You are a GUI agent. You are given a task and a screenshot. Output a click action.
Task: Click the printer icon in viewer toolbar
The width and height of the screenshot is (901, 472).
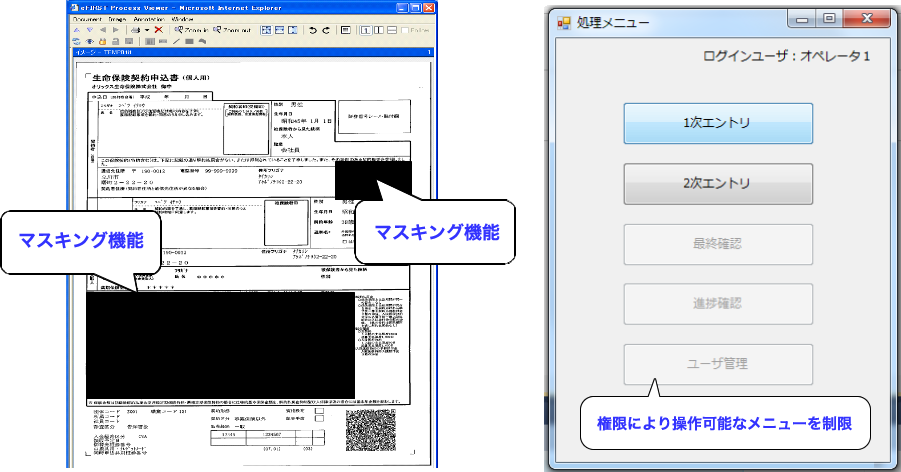pyautogui.click(x=135, y=30)
